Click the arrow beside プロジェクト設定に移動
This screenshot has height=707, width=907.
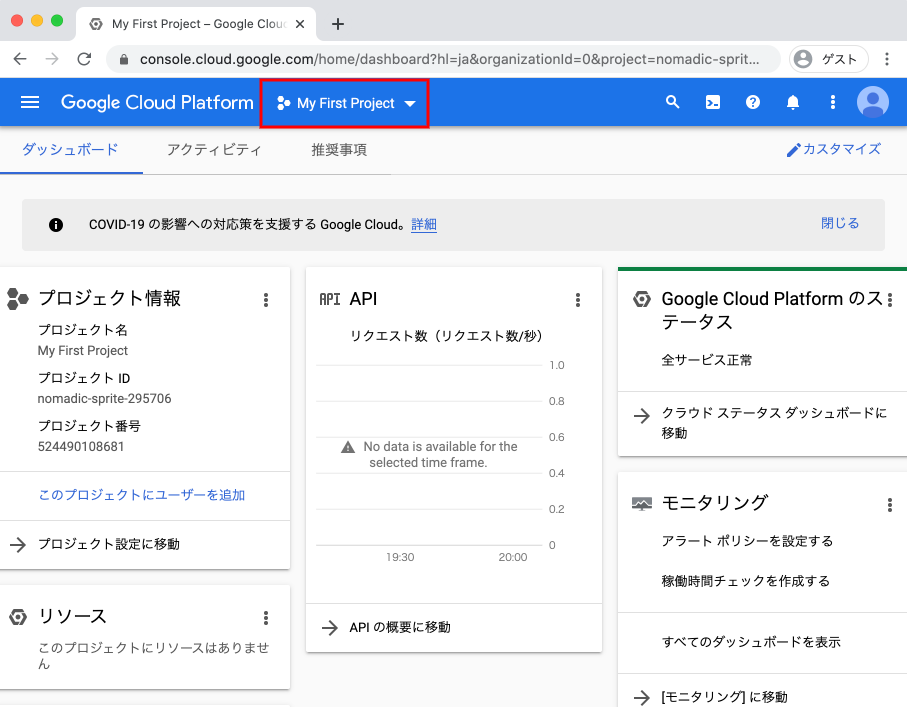tap(18, 544)
